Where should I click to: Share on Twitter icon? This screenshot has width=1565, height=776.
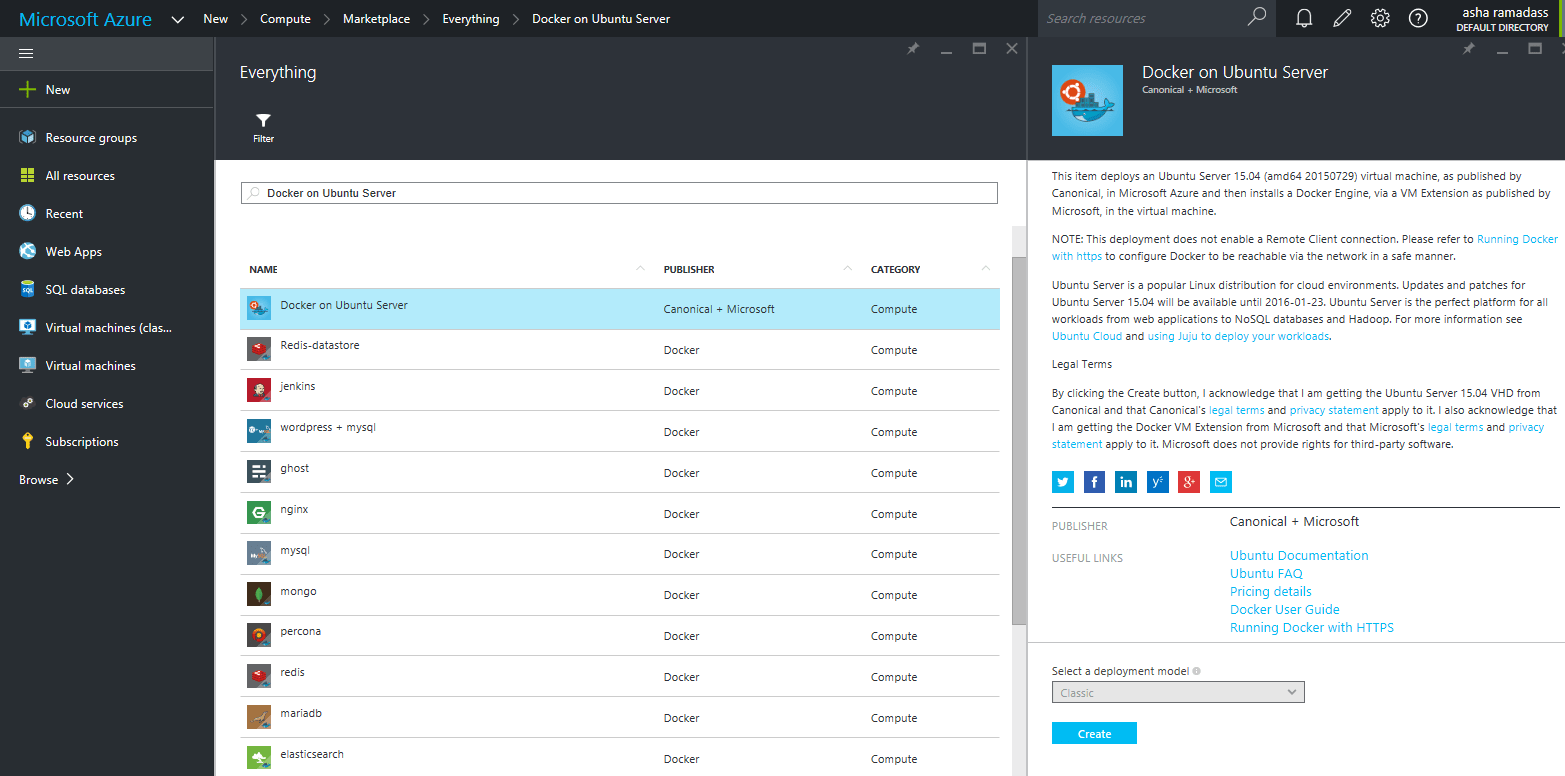coord(1063,483)
